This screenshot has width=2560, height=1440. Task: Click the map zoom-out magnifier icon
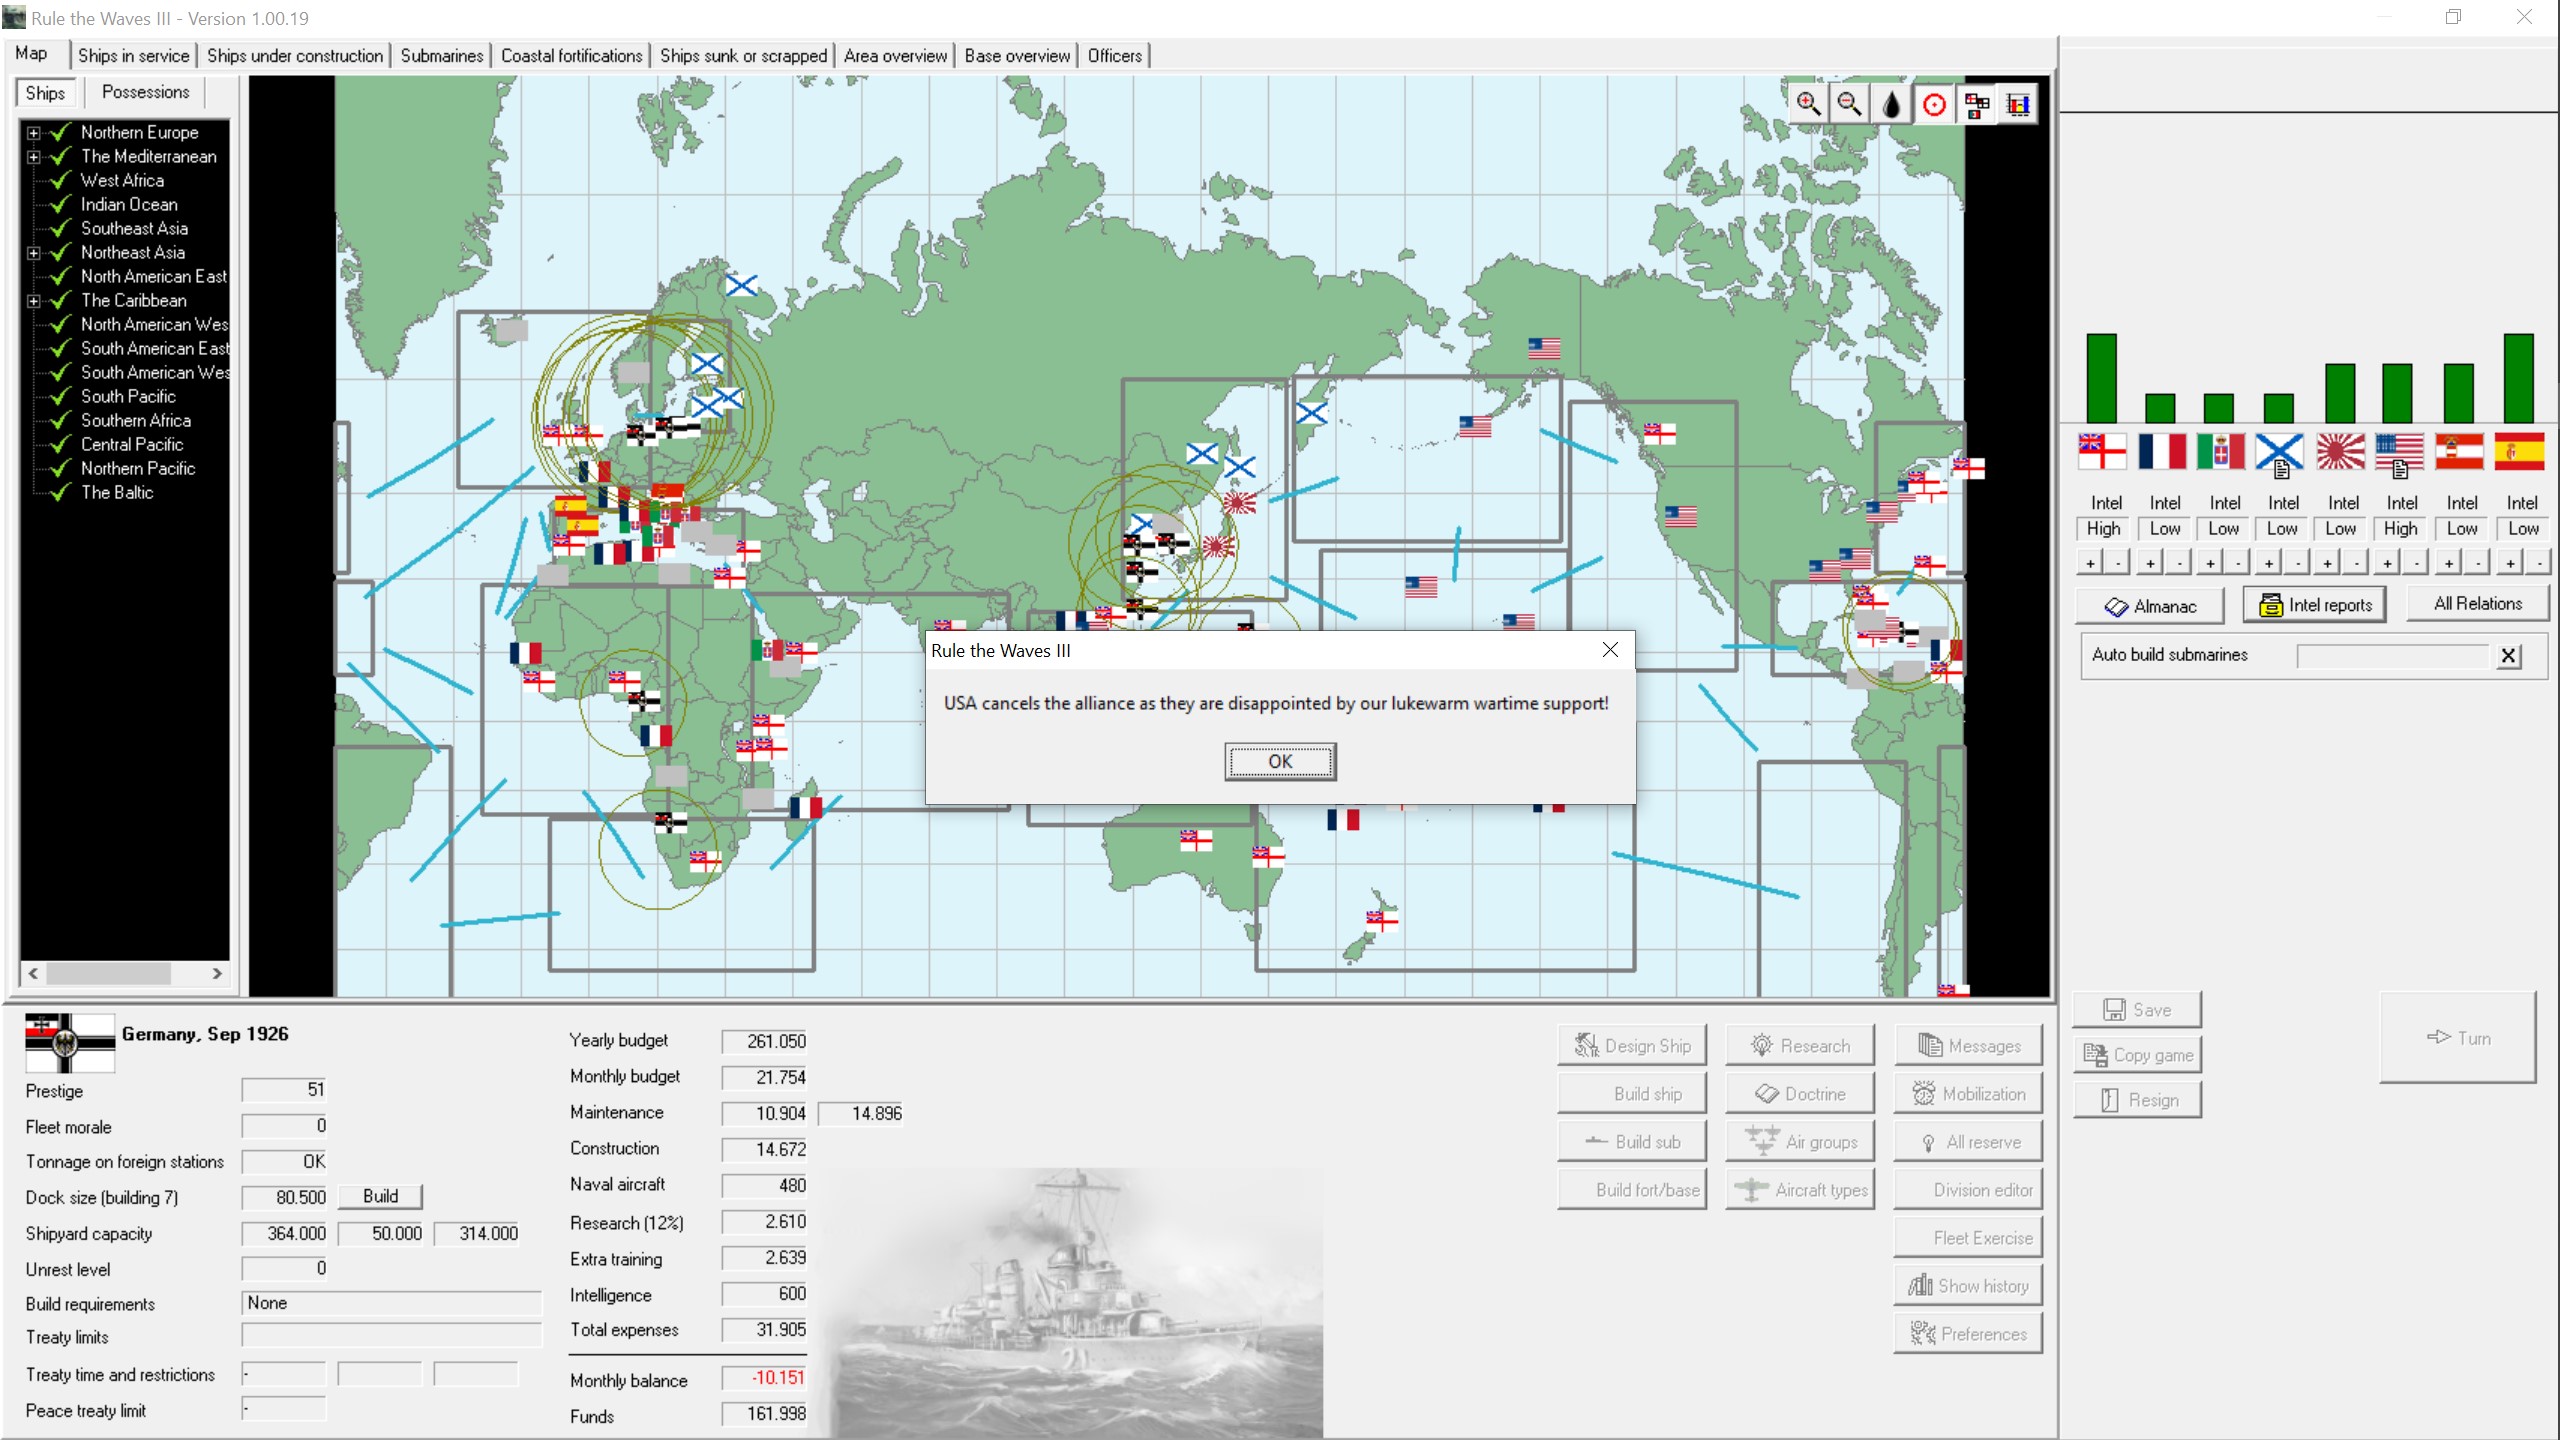(x=1850, y=104)
